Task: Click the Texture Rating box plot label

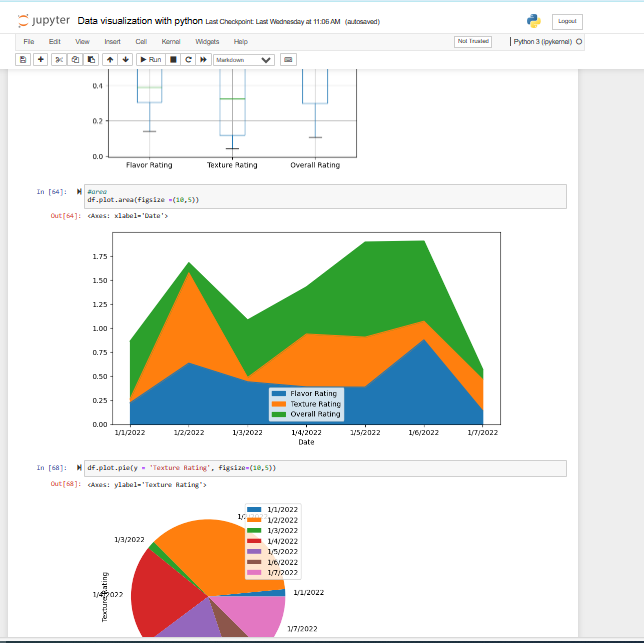Action: (x=232, y=165)
